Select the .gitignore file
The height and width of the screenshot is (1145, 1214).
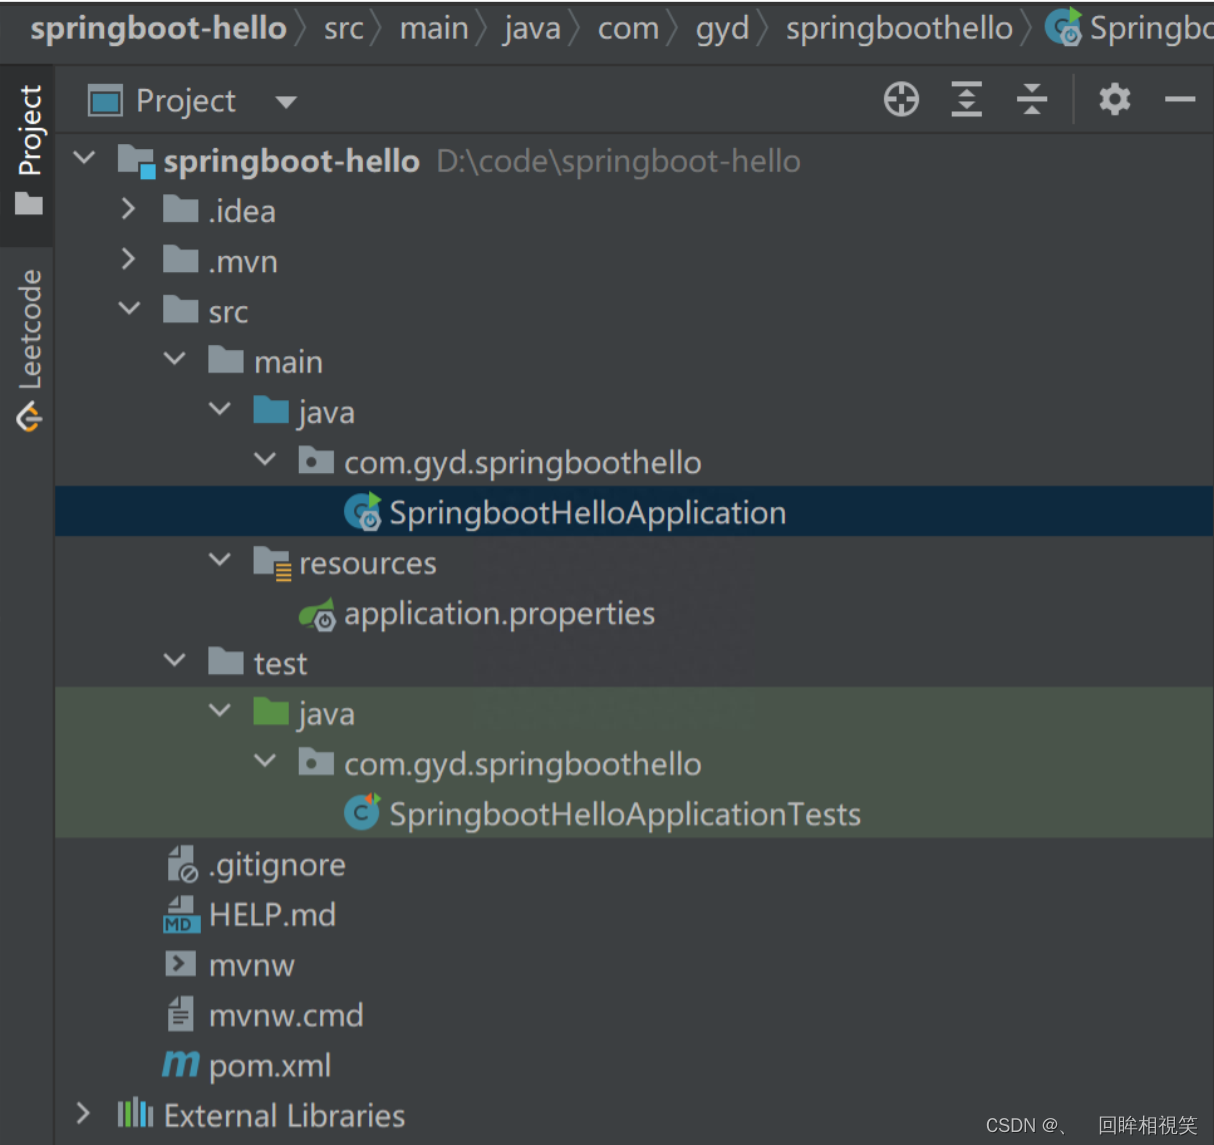[x=277, y=864]
